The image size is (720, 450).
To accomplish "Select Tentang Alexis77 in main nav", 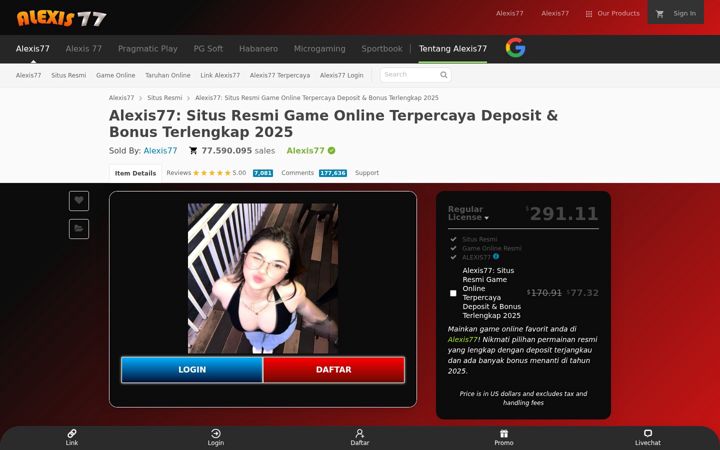I will (453, 49).
